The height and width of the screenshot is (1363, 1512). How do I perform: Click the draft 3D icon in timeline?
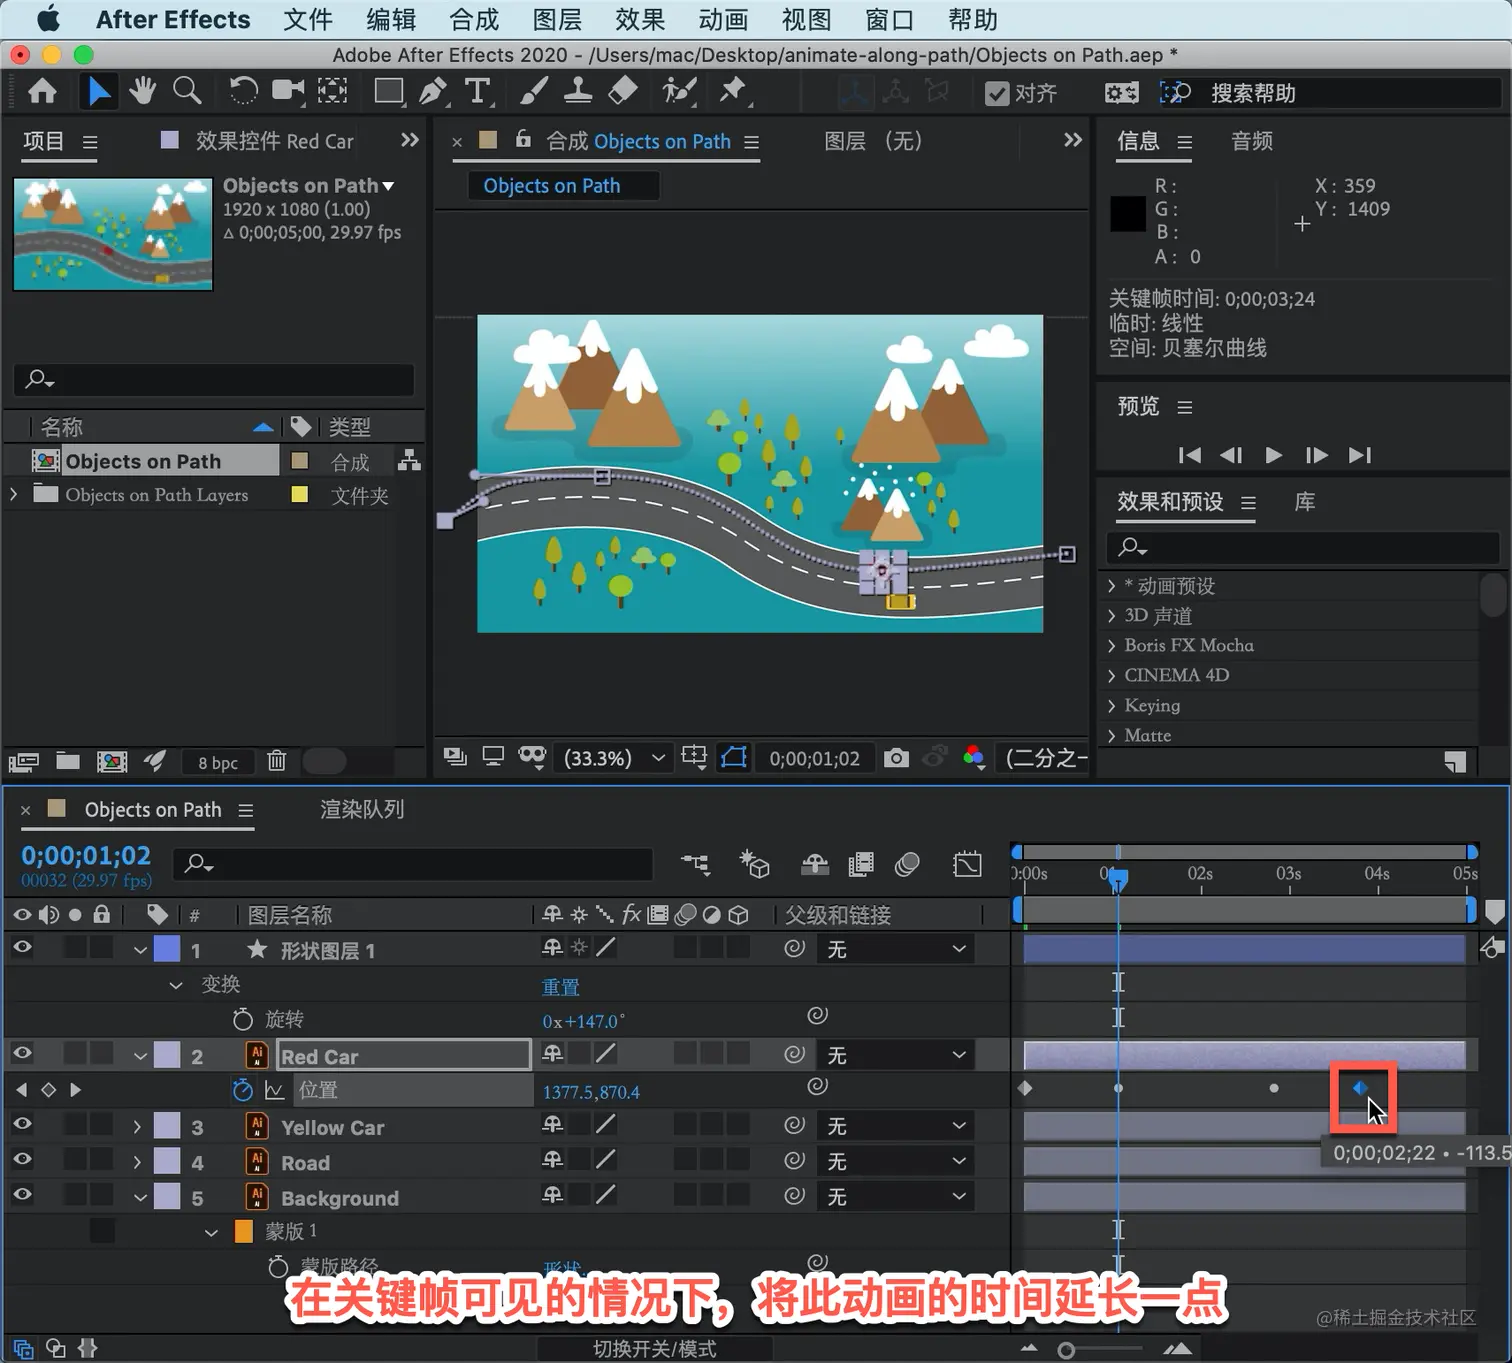click(x=754, y=864)
